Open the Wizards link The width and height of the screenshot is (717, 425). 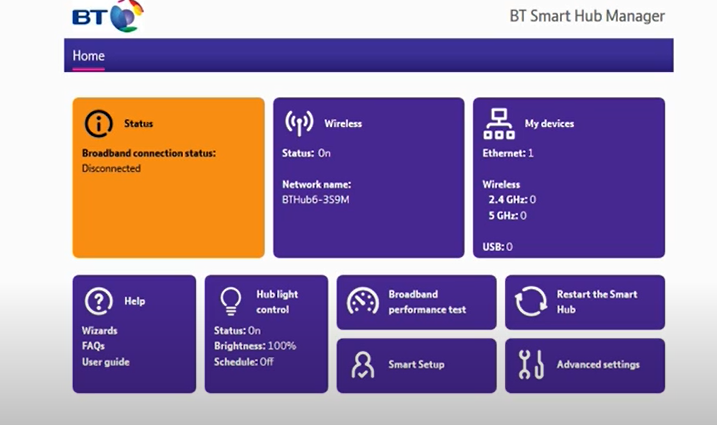[99, 331]
